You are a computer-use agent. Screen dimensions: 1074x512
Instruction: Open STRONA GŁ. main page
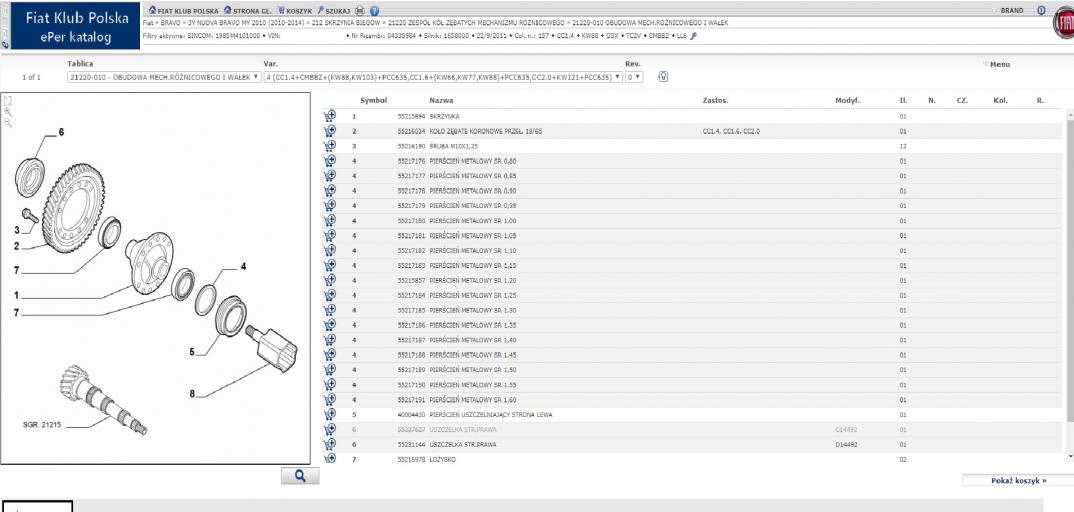pos(247,11)
